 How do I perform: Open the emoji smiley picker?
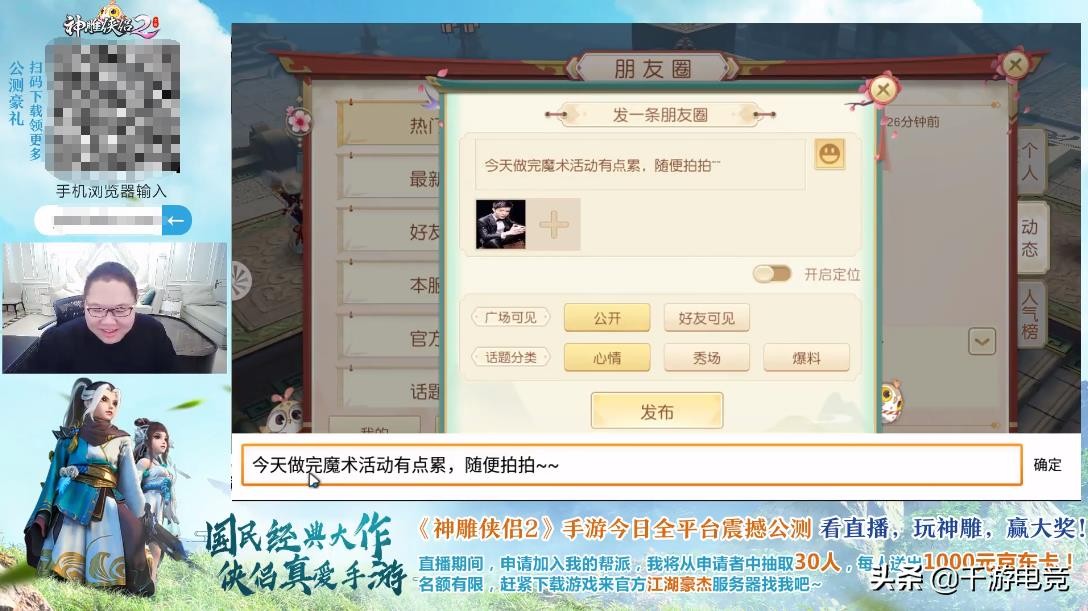tap(830, 154)
